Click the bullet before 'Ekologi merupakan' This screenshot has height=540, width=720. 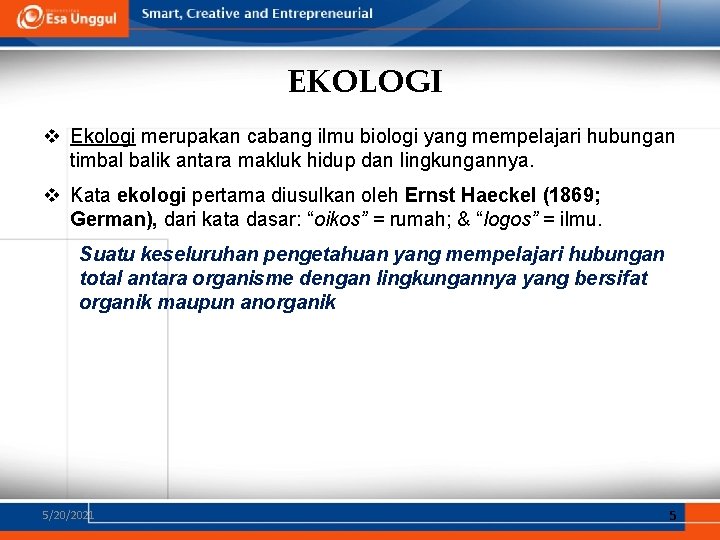click(x=52, y=136)
